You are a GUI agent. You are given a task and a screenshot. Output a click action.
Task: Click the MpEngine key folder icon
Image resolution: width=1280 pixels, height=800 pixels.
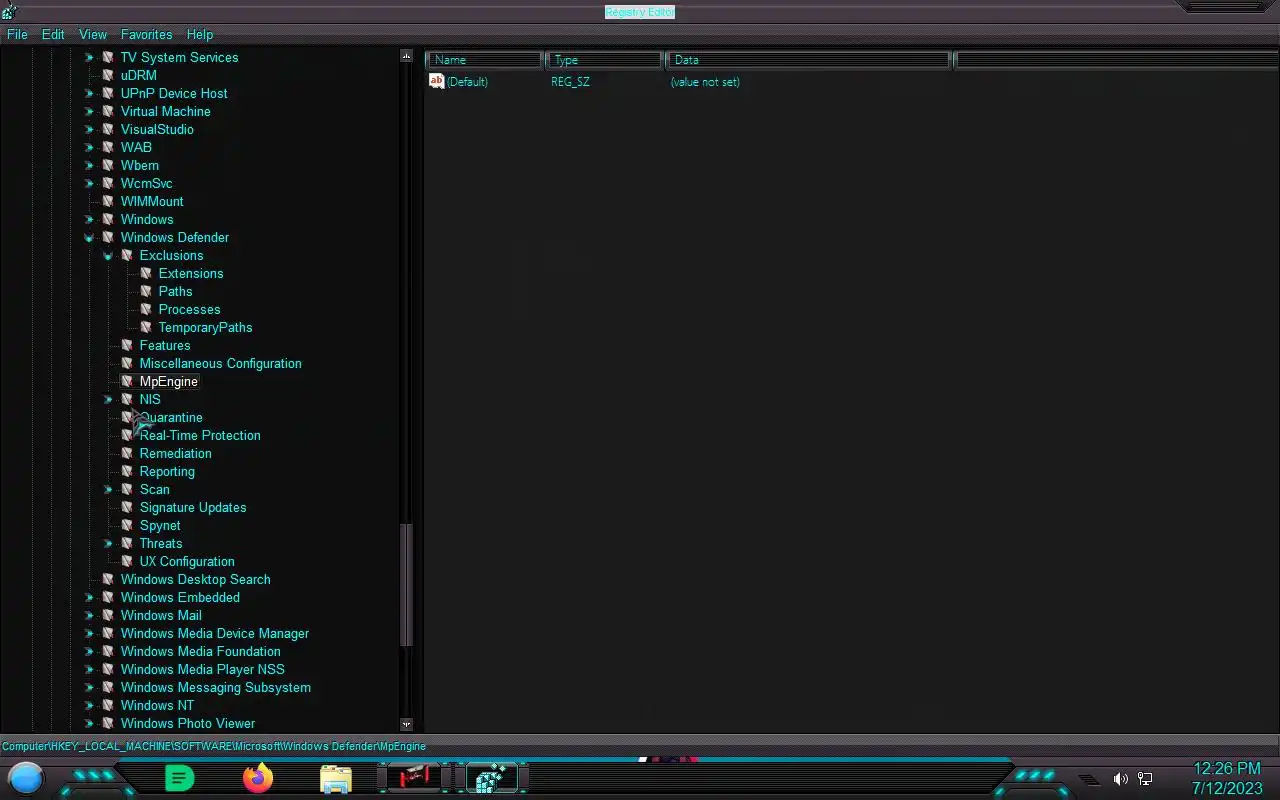coord(127,381)
